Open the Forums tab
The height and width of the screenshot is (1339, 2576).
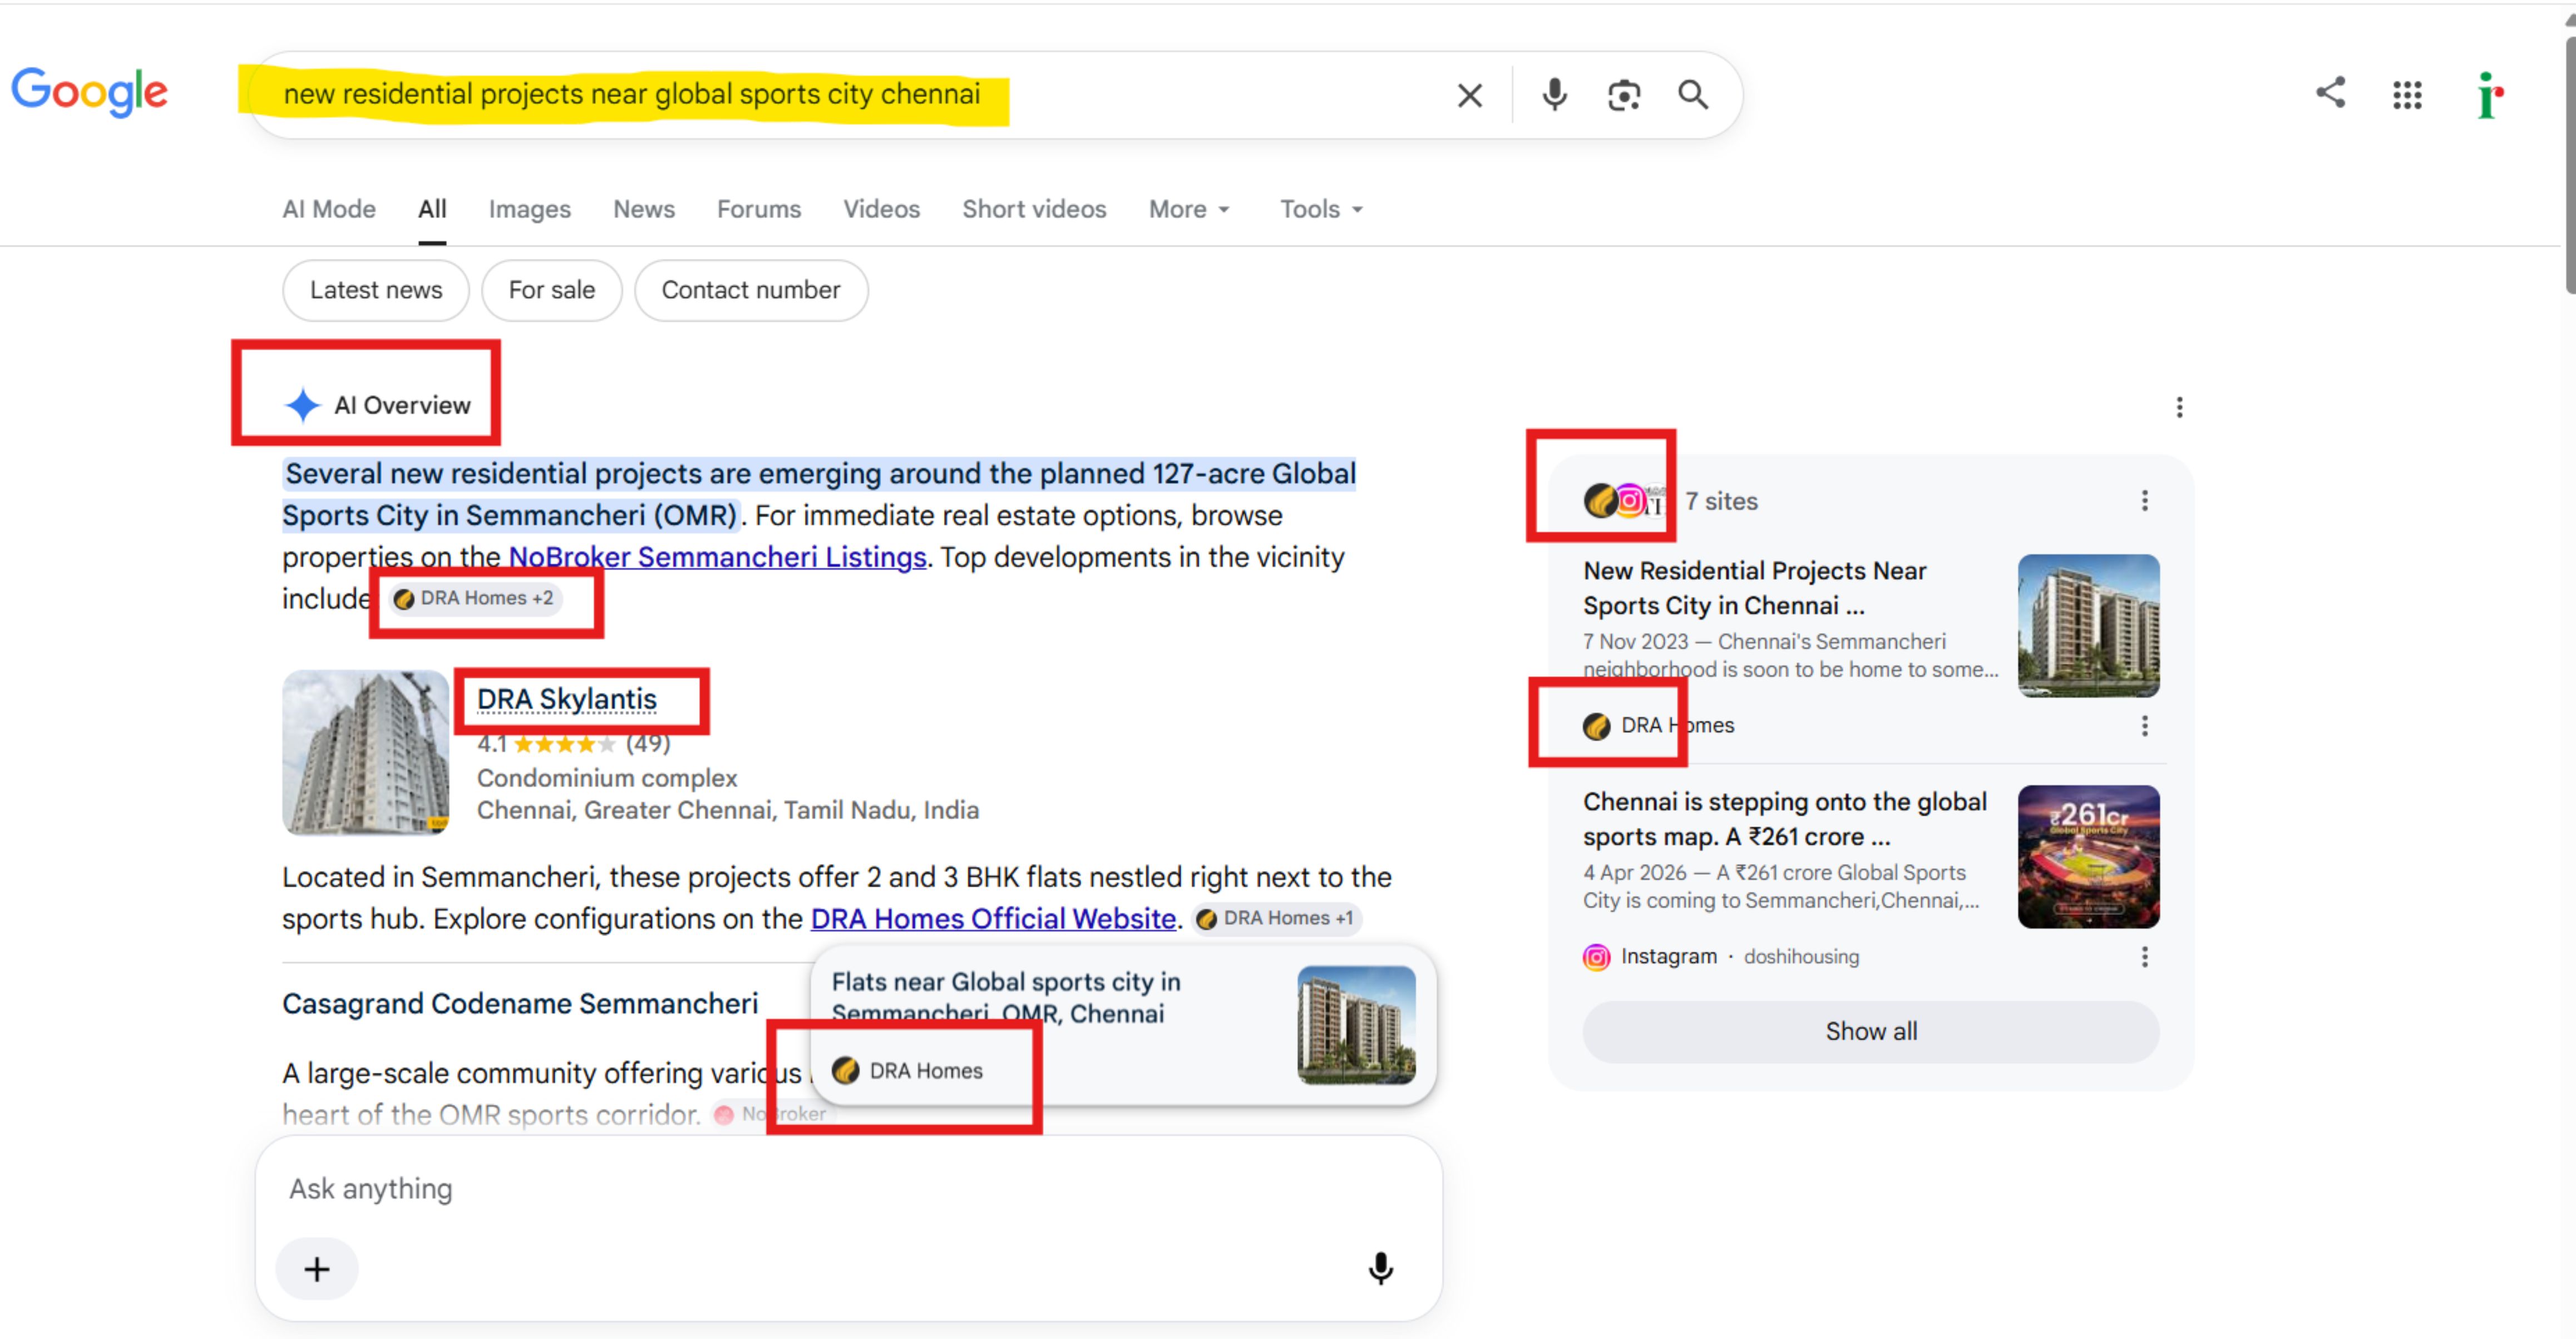(x=758, y=209)
